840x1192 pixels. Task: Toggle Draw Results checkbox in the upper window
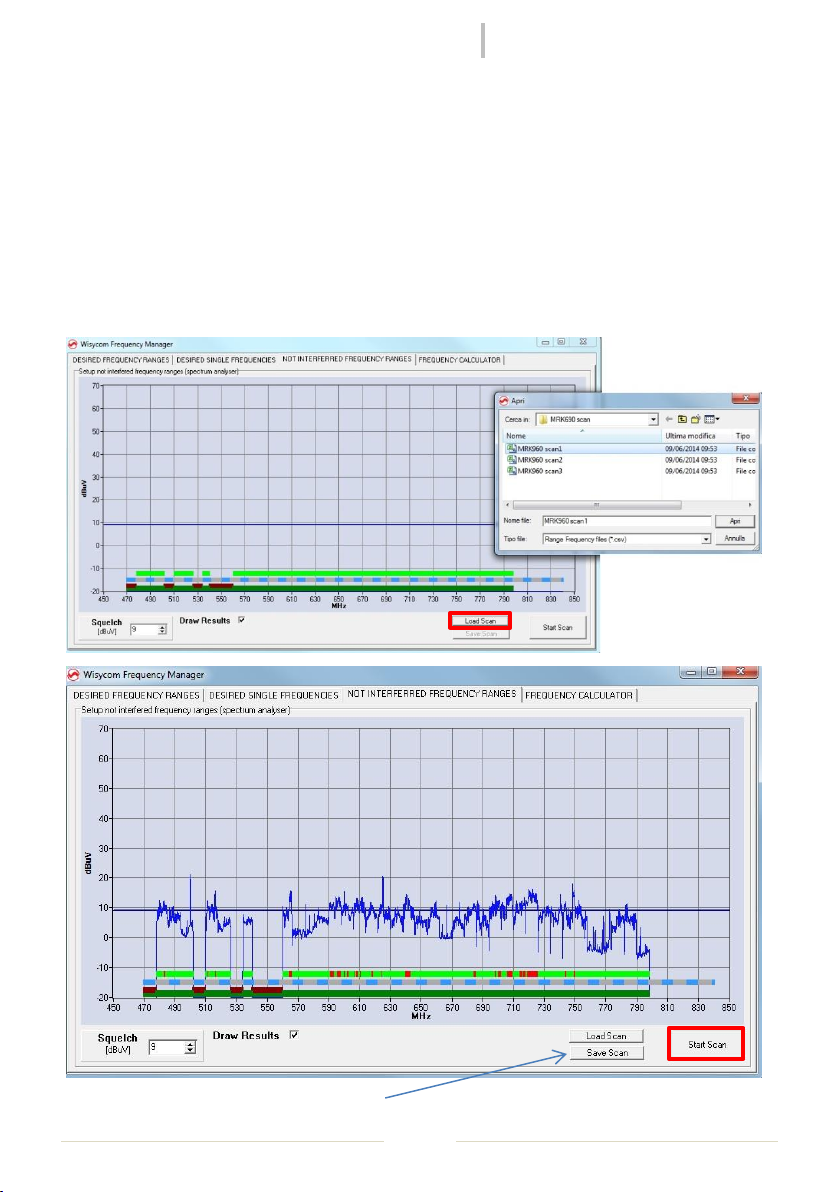click(242, 620)
